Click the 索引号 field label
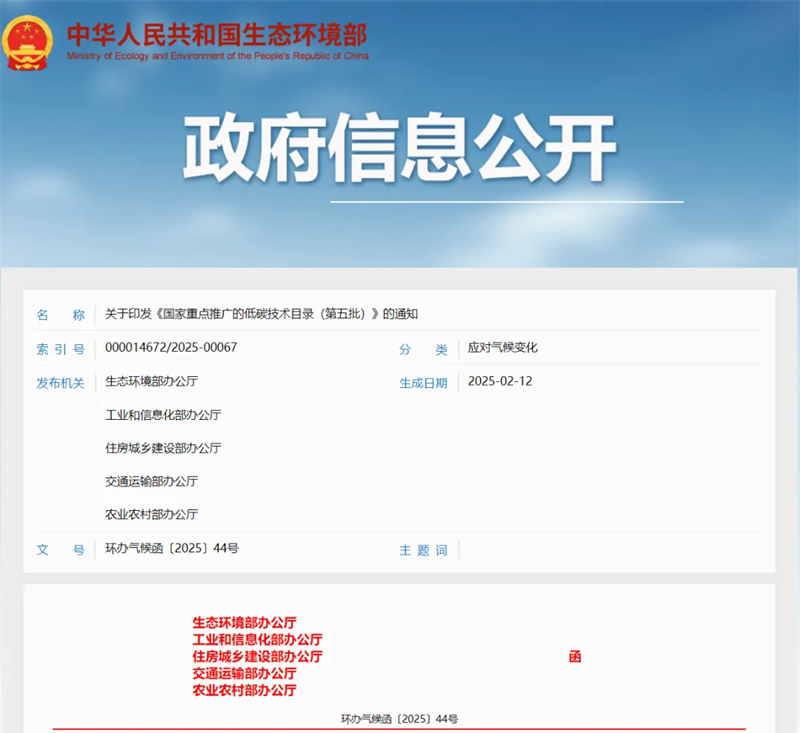 tap(60, 349)
